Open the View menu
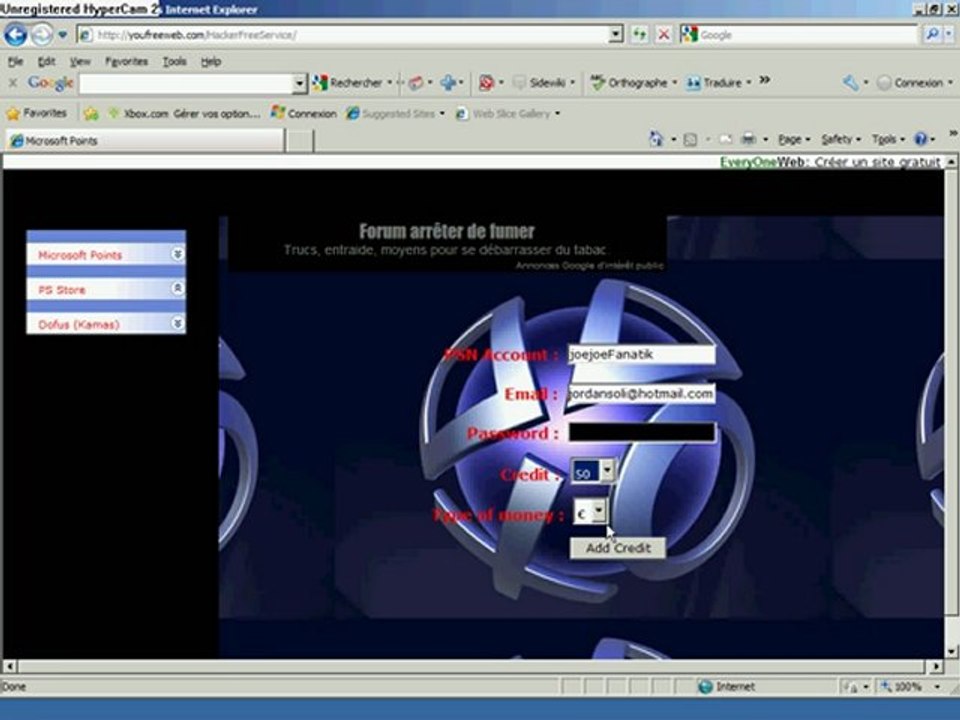 80,62
